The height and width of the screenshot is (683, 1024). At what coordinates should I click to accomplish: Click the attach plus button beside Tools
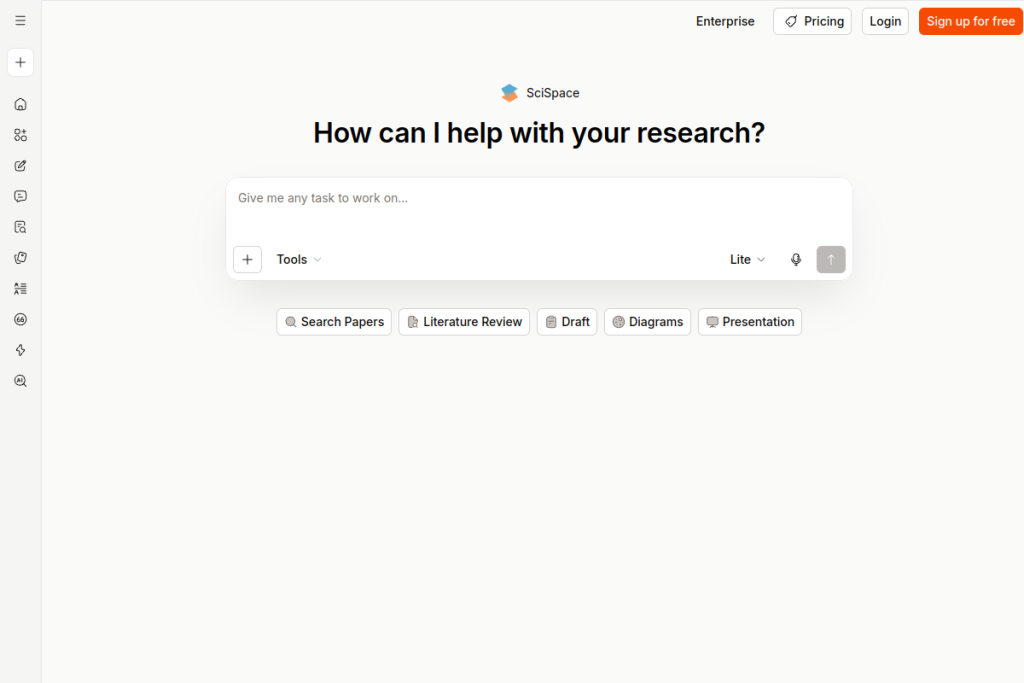248,260
